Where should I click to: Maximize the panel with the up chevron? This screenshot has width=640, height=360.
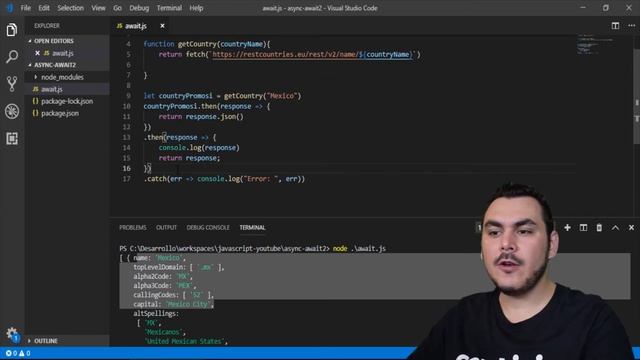[x=615, y=228]
